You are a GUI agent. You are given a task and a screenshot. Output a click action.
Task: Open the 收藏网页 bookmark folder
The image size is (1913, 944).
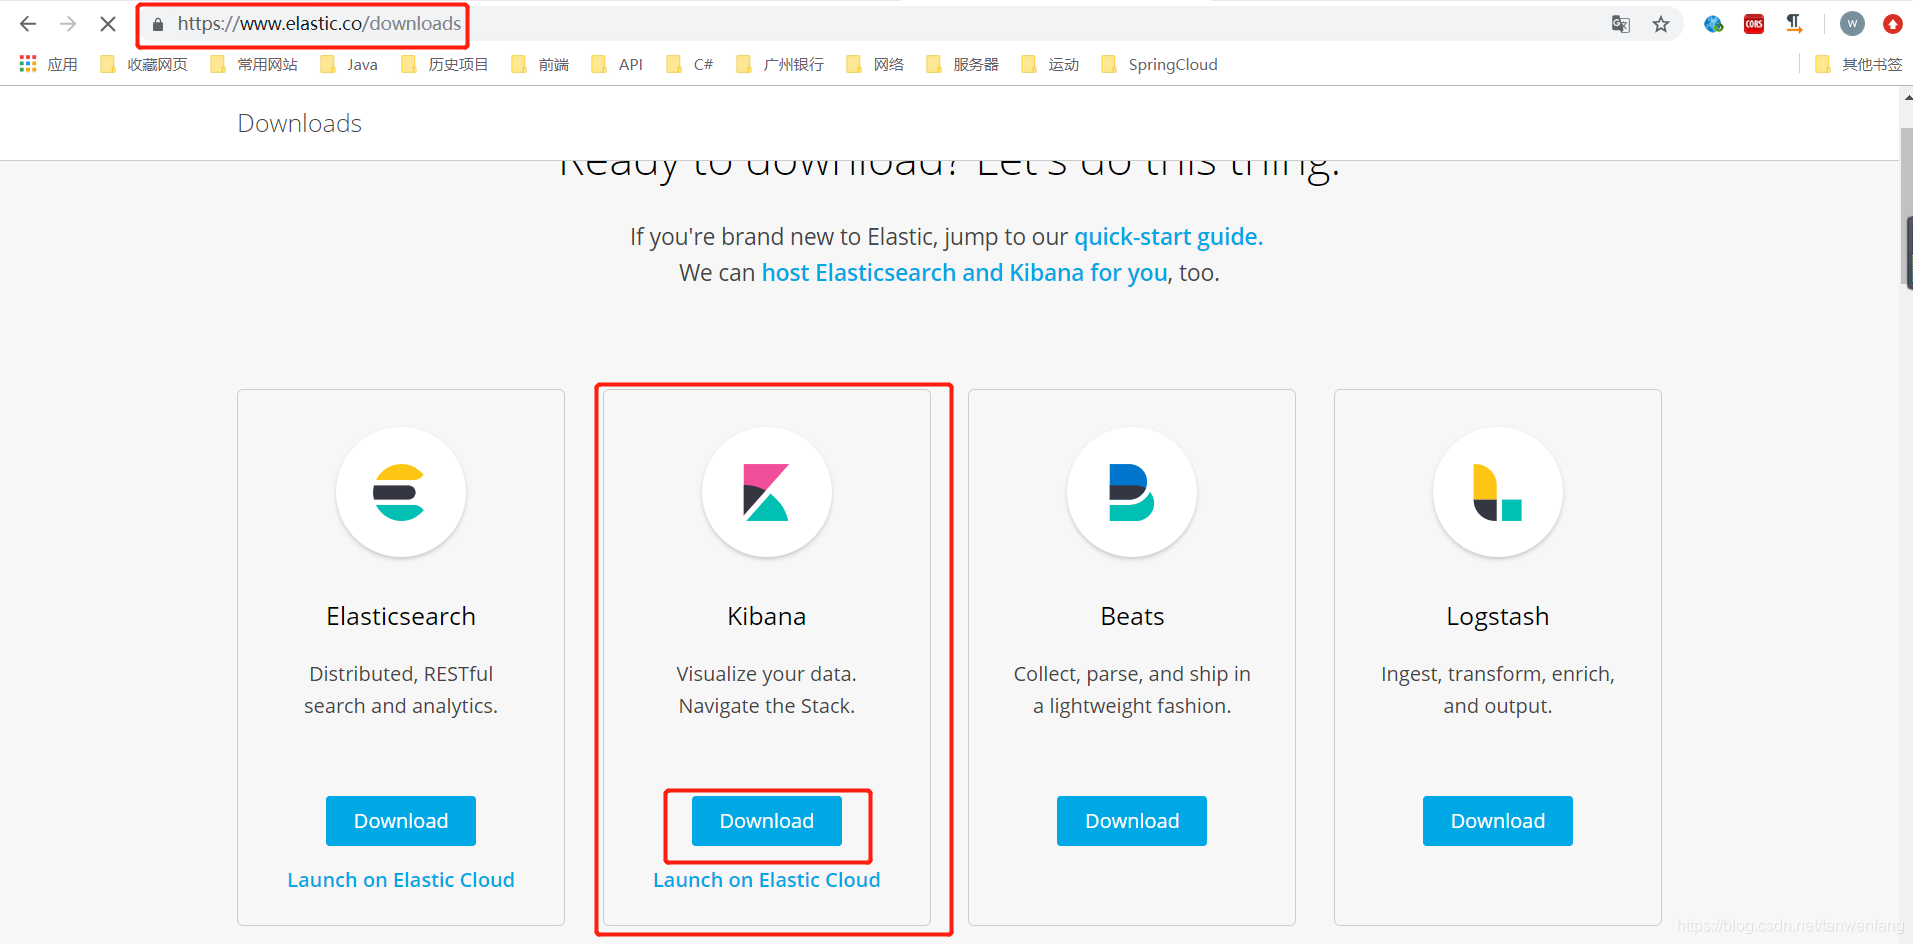pyautogui.click(x=144, y=64)
